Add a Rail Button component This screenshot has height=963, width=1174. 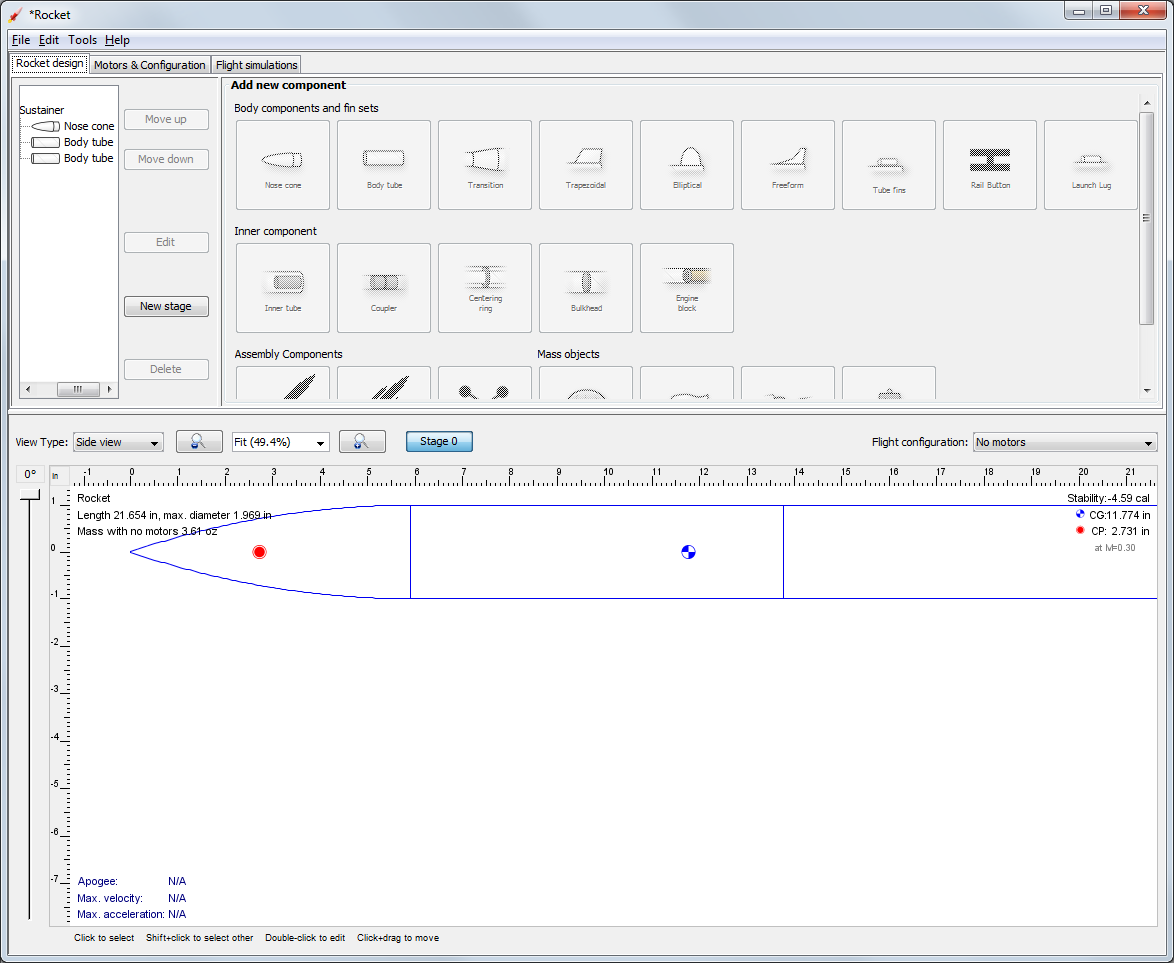coord(989,165)
